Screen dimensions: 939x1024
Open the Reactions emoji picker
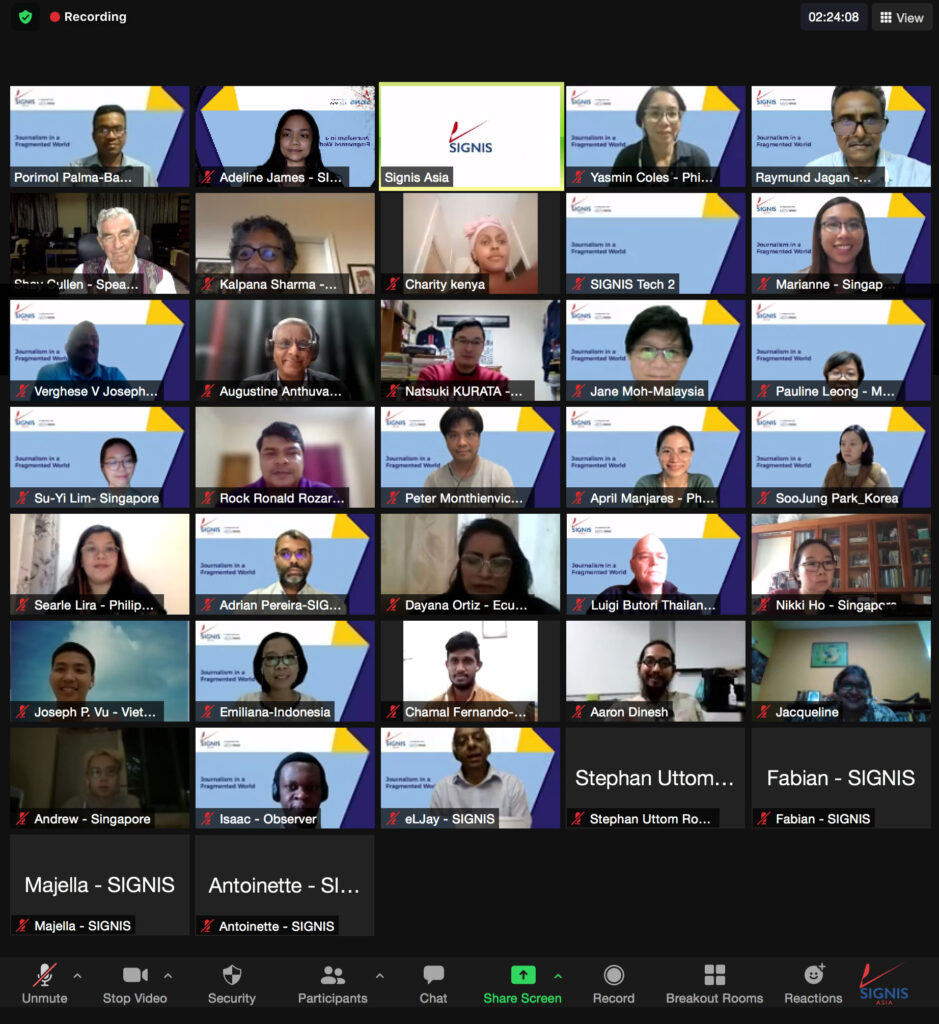(813, 982)
